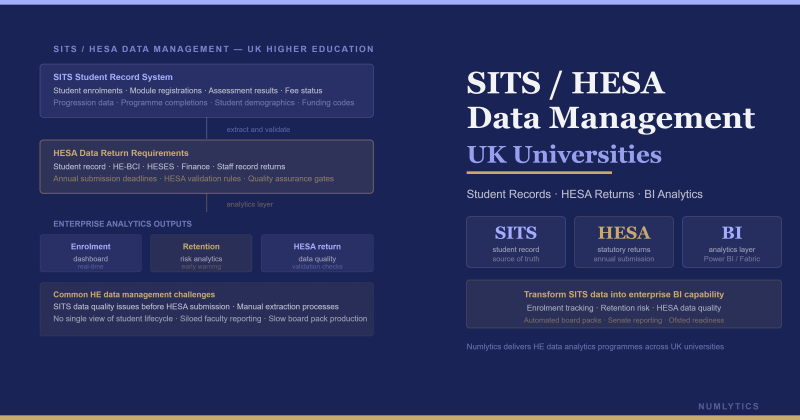This screenshot has width=800, height=420.
Task: Click the SITS student record card
Action: pos(516,242)
